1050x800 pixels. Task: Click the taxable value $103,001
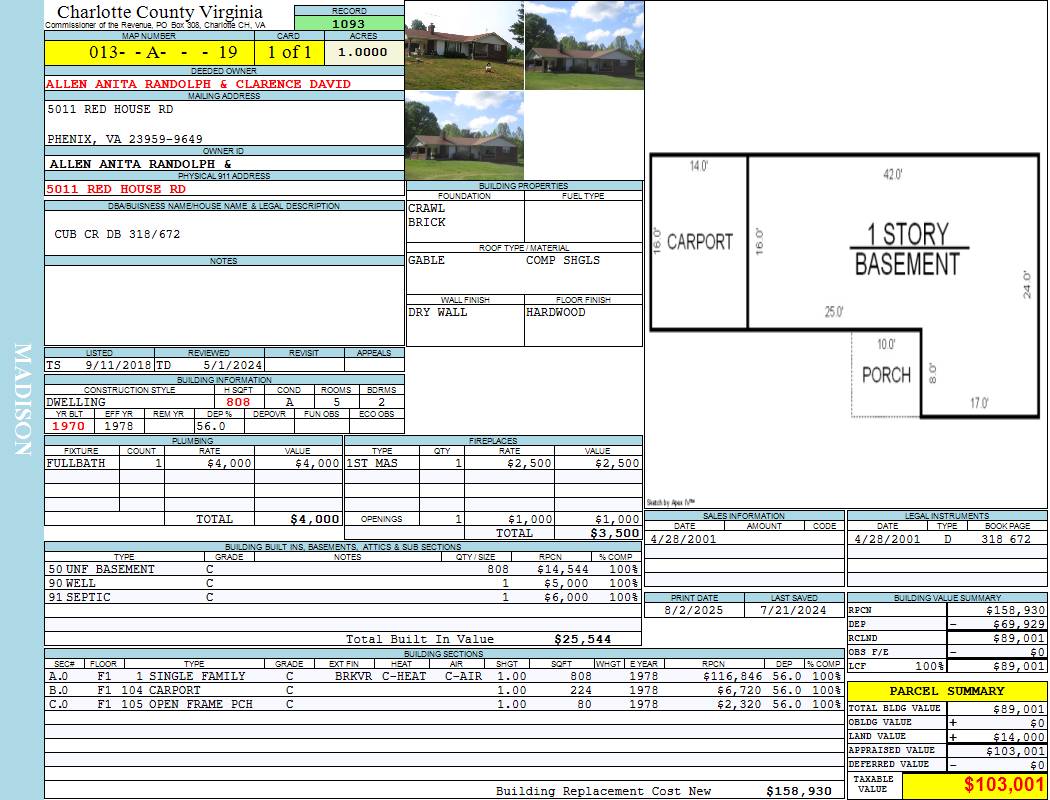pos(974,786)
